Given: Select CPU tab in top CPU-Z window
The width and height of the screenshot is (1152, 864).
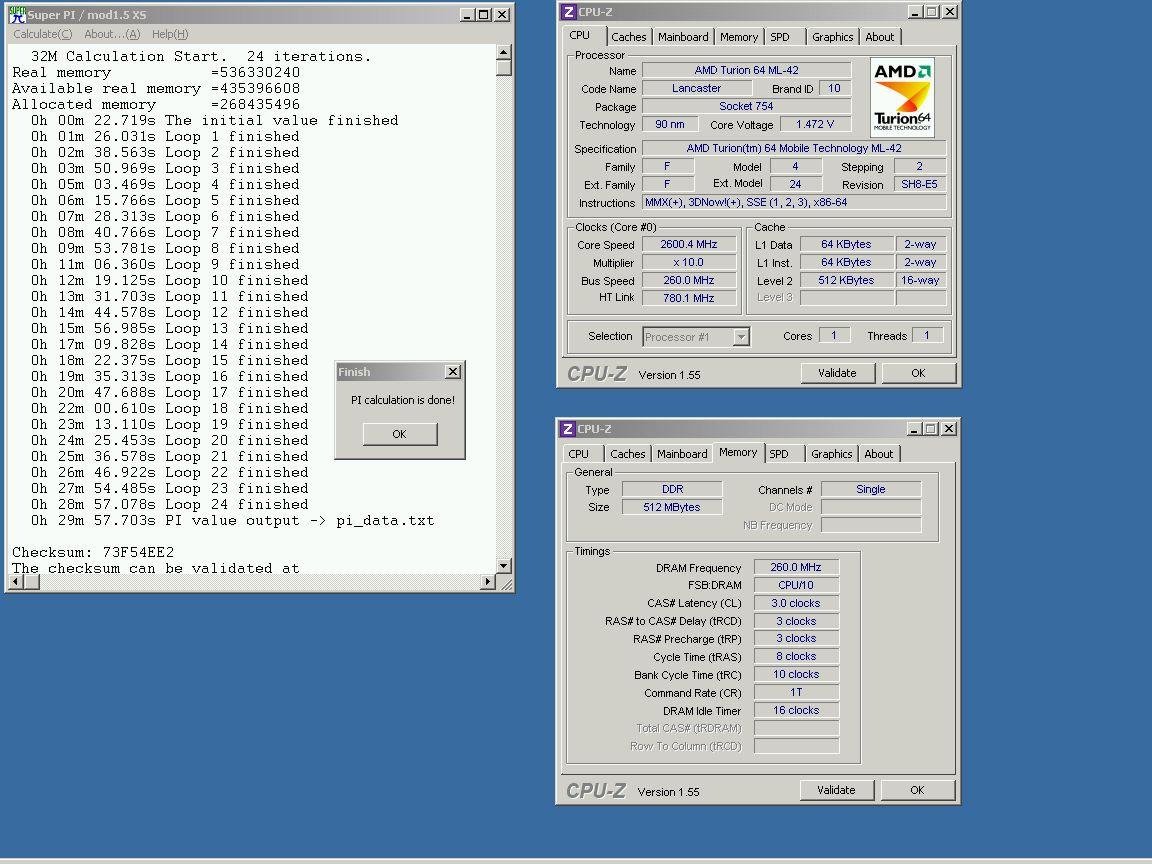Looking at the screenshot, I should coord(580,35).
